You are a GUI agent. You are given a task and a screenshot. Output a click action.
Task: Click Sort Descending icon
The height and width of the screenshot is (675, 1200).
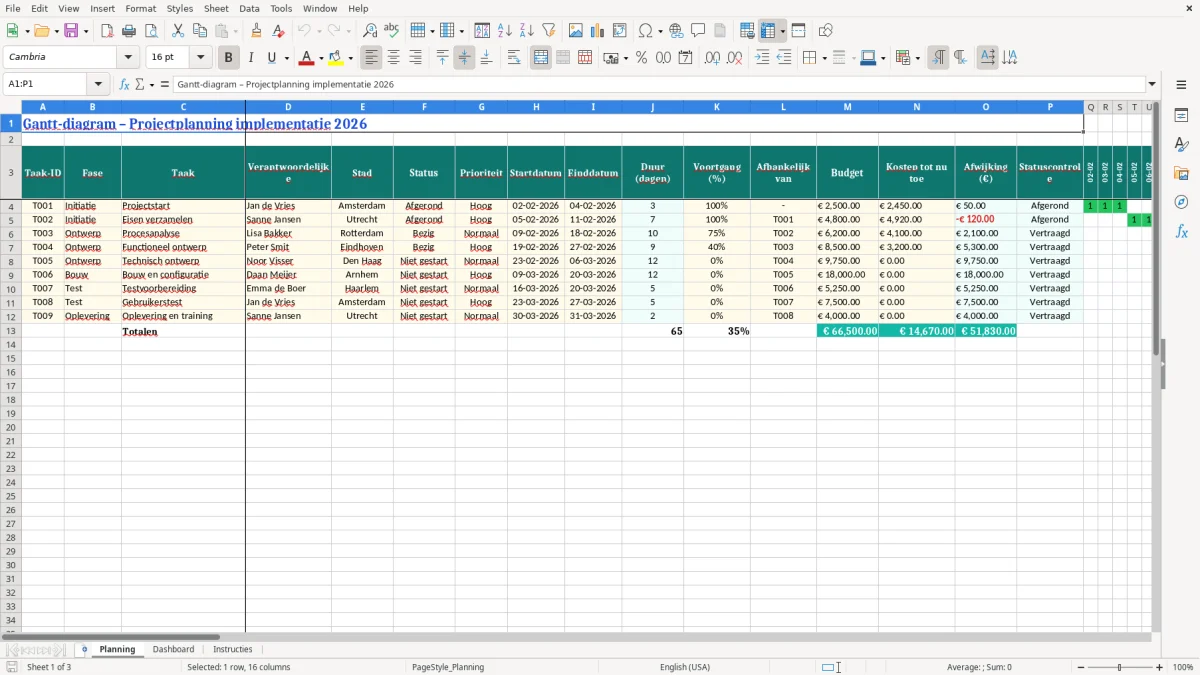tap(527, 31)
